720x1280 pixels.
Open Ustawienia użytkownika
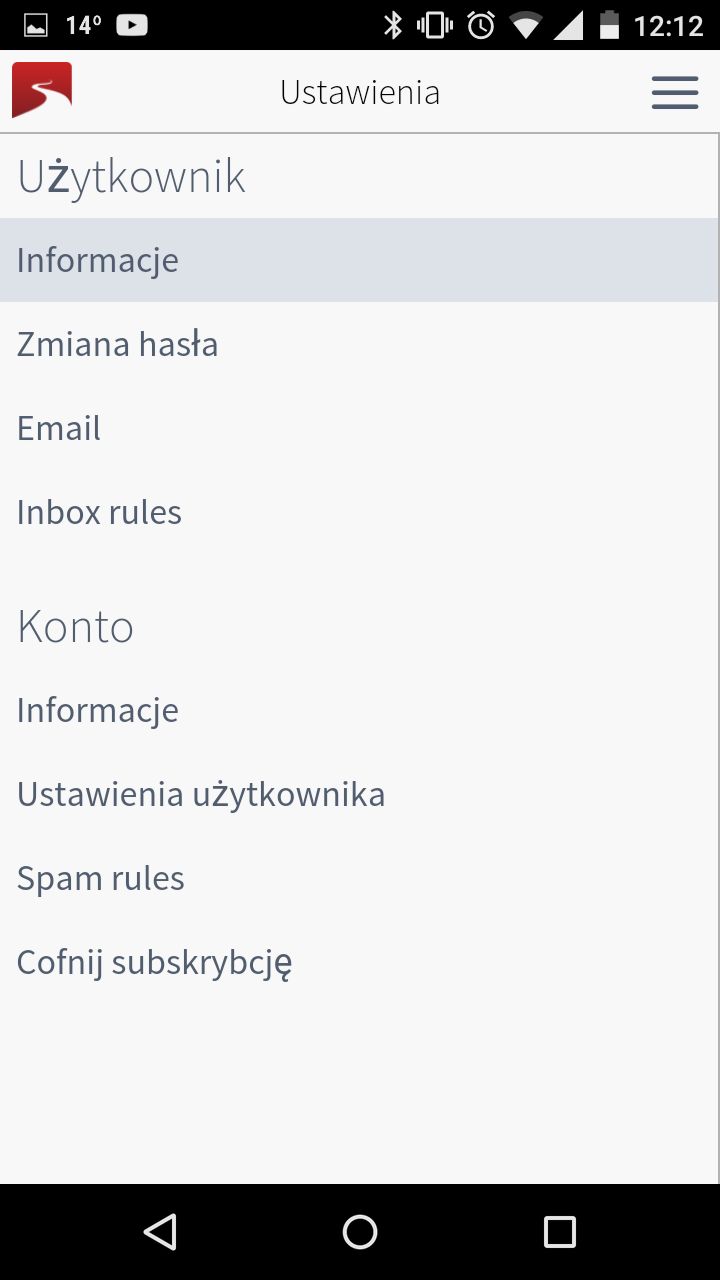(359, 794)
